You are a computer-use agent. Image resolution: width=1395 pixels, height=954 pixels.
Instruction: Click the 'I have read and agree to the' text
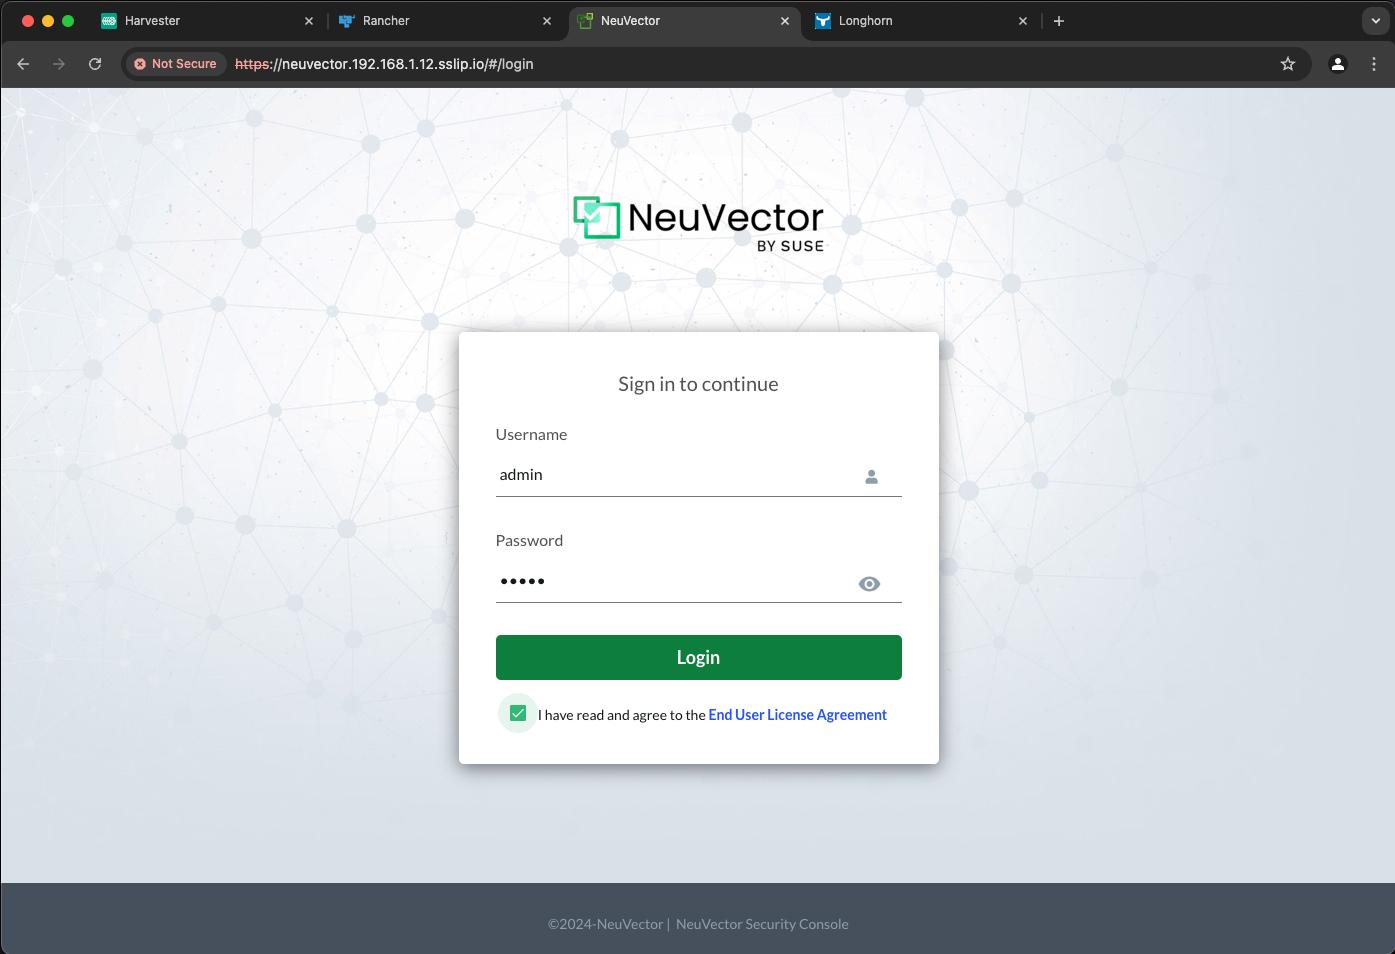tap(622, 715)
